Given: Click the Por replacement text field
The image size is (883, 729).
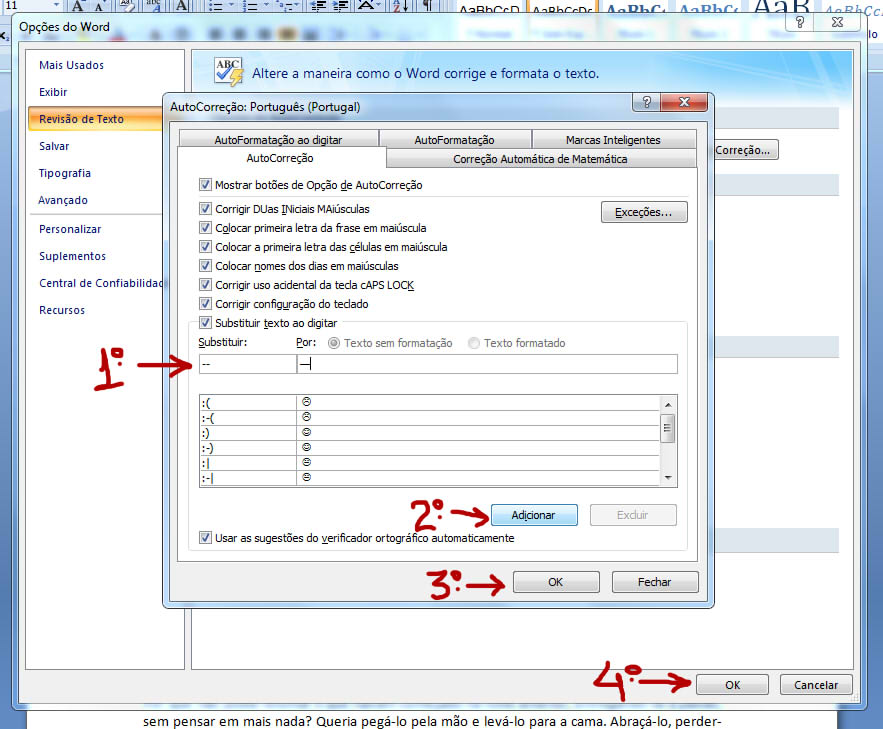Looking at the screenshot, I should (x=487, y=364).
